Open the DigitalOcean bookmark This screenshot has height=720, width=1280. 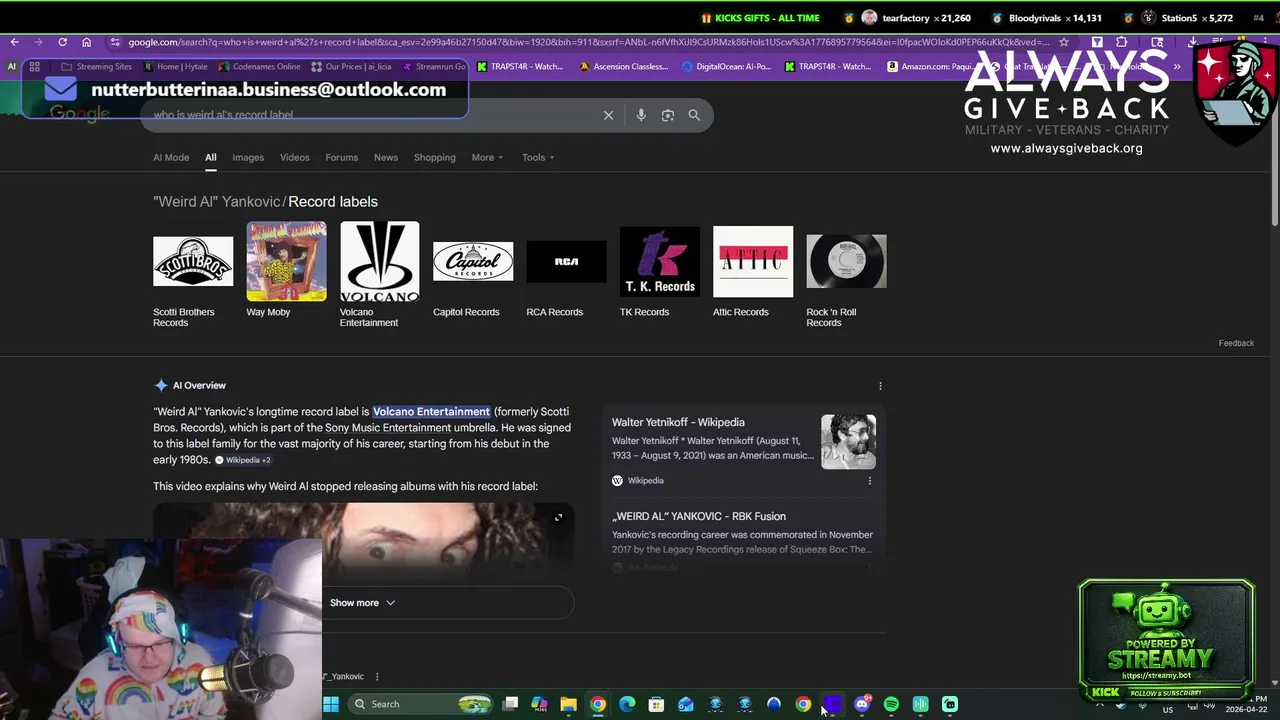point(727,67)
